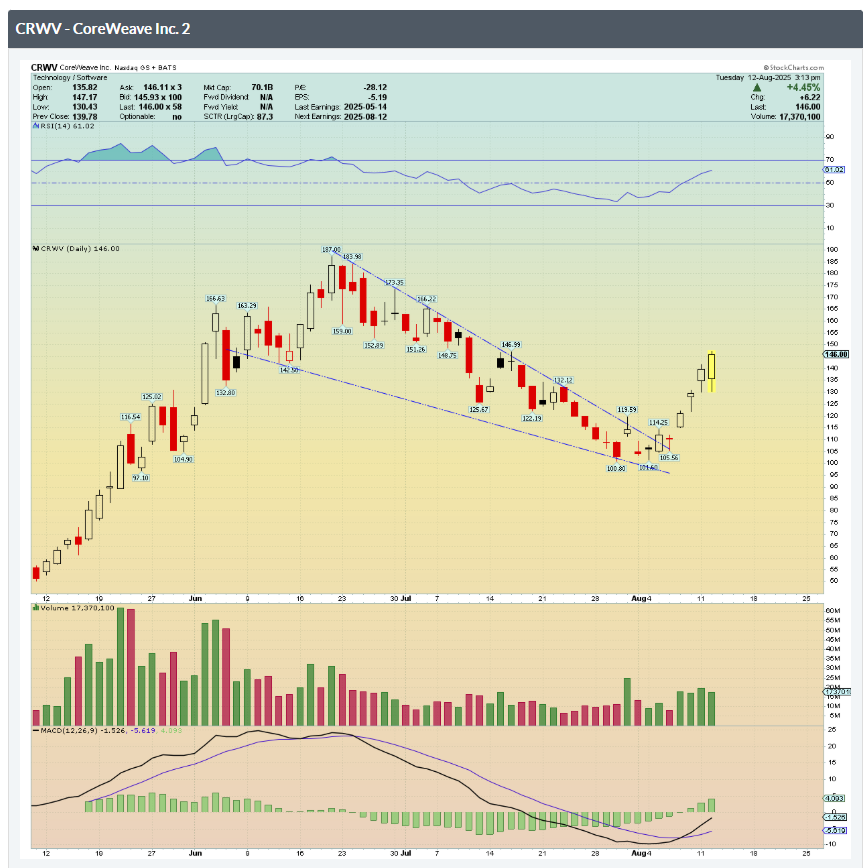This screenshot has height=868, width=864.
Task: Click the 183.98 price label
Action: tap(352, 257)
